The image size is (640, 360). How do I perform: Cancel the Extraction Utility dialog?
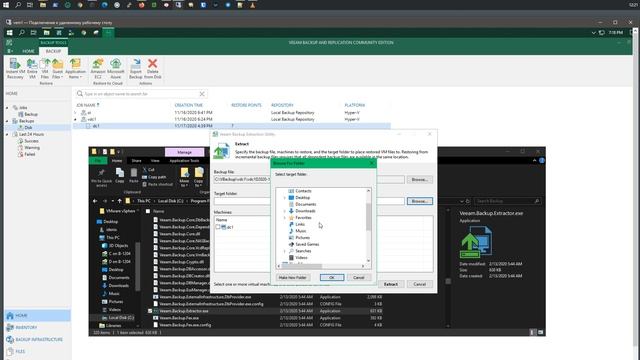point(420,284)
